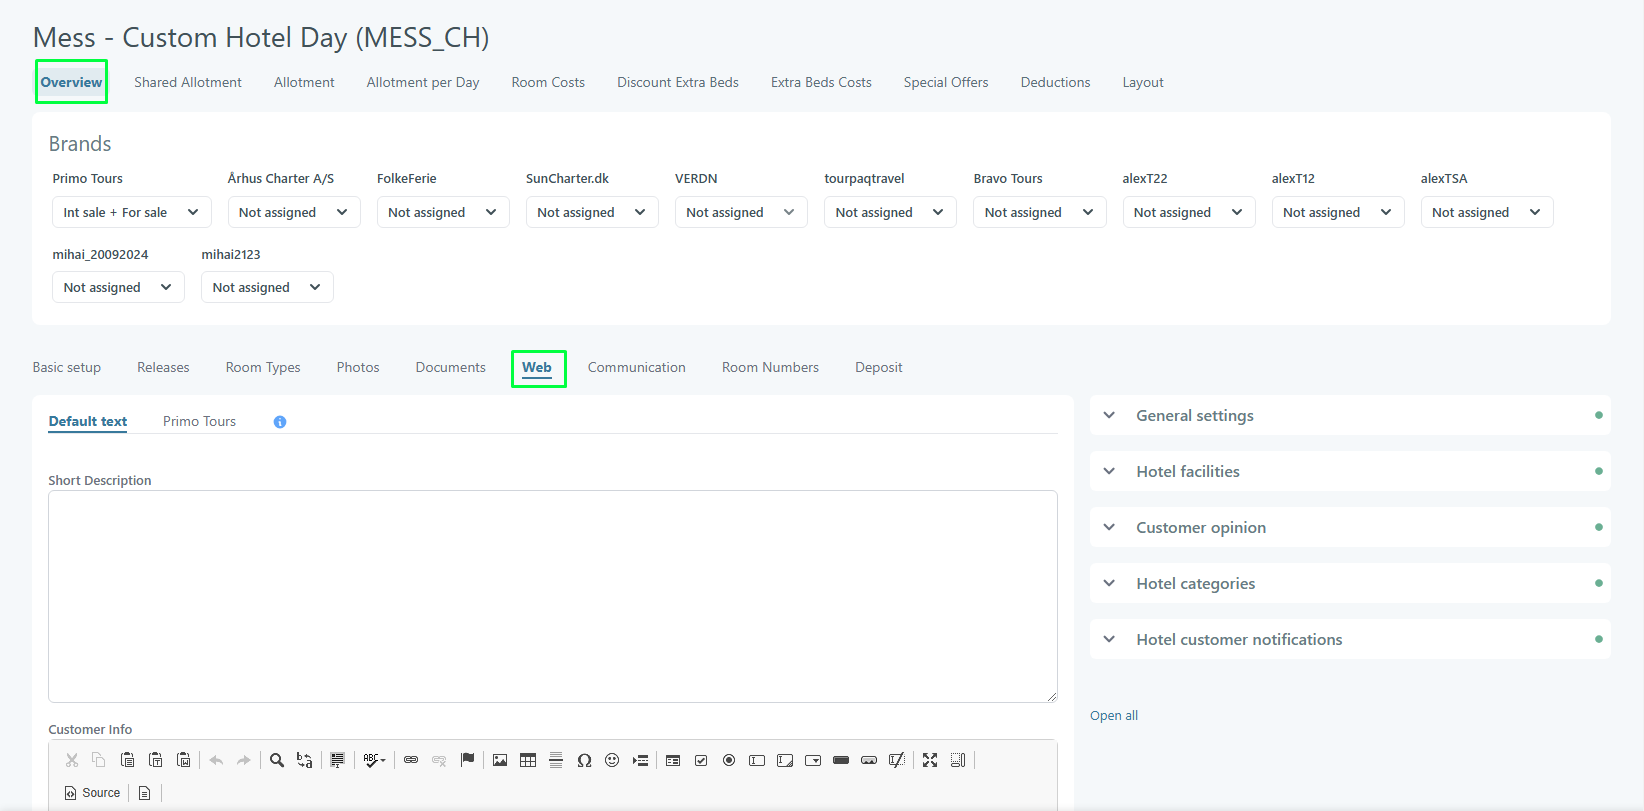The width and height of the screenshot is (1644, 811).
Task: Click the blue info icon beside Primo Tours
Action: (280, 422)
